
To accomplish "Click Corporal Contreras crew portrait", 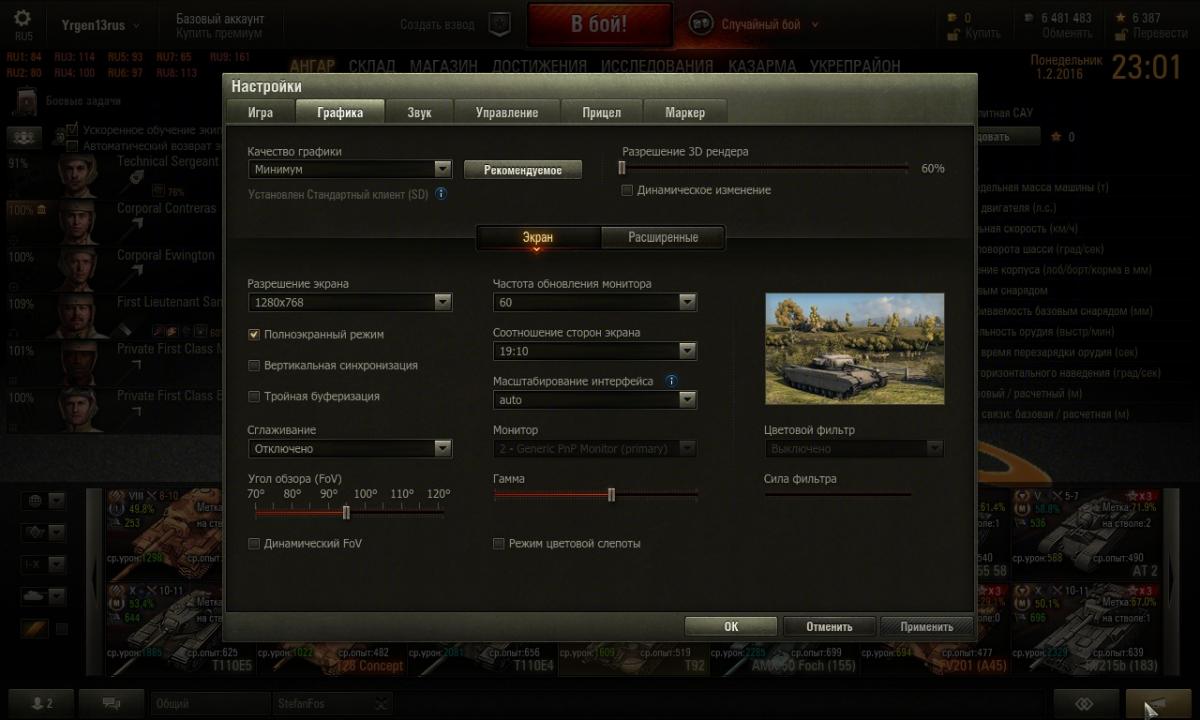I will pos(76,223).
